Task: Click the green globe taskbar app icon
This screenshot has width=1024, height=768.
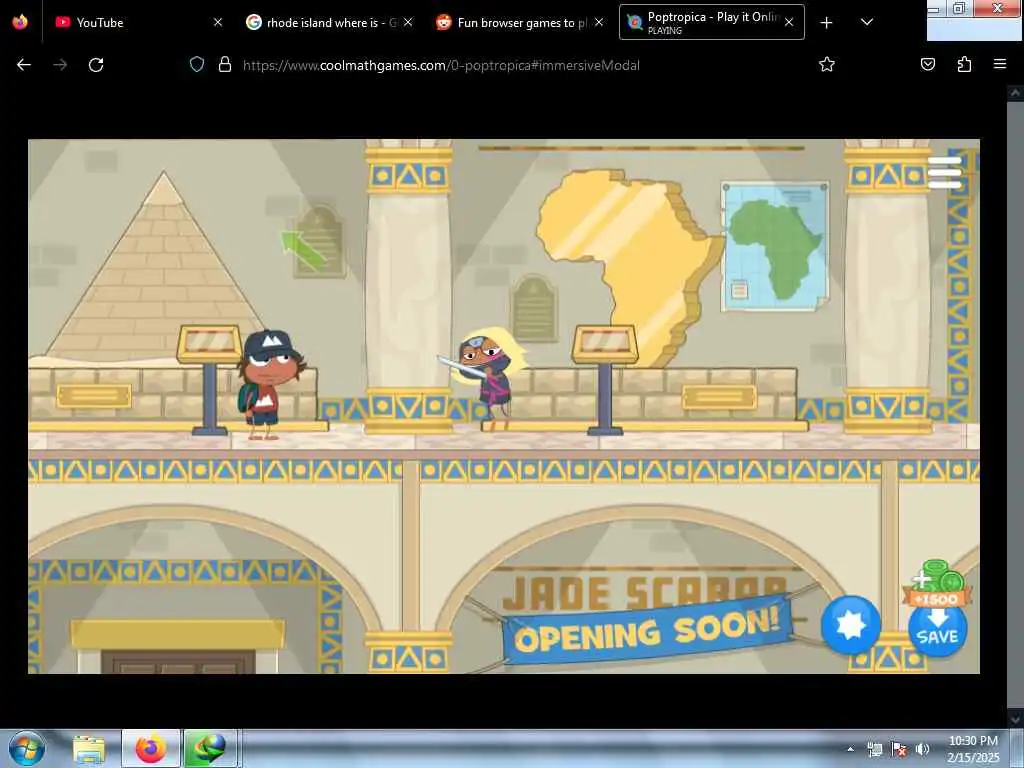Action: [209, 748]
